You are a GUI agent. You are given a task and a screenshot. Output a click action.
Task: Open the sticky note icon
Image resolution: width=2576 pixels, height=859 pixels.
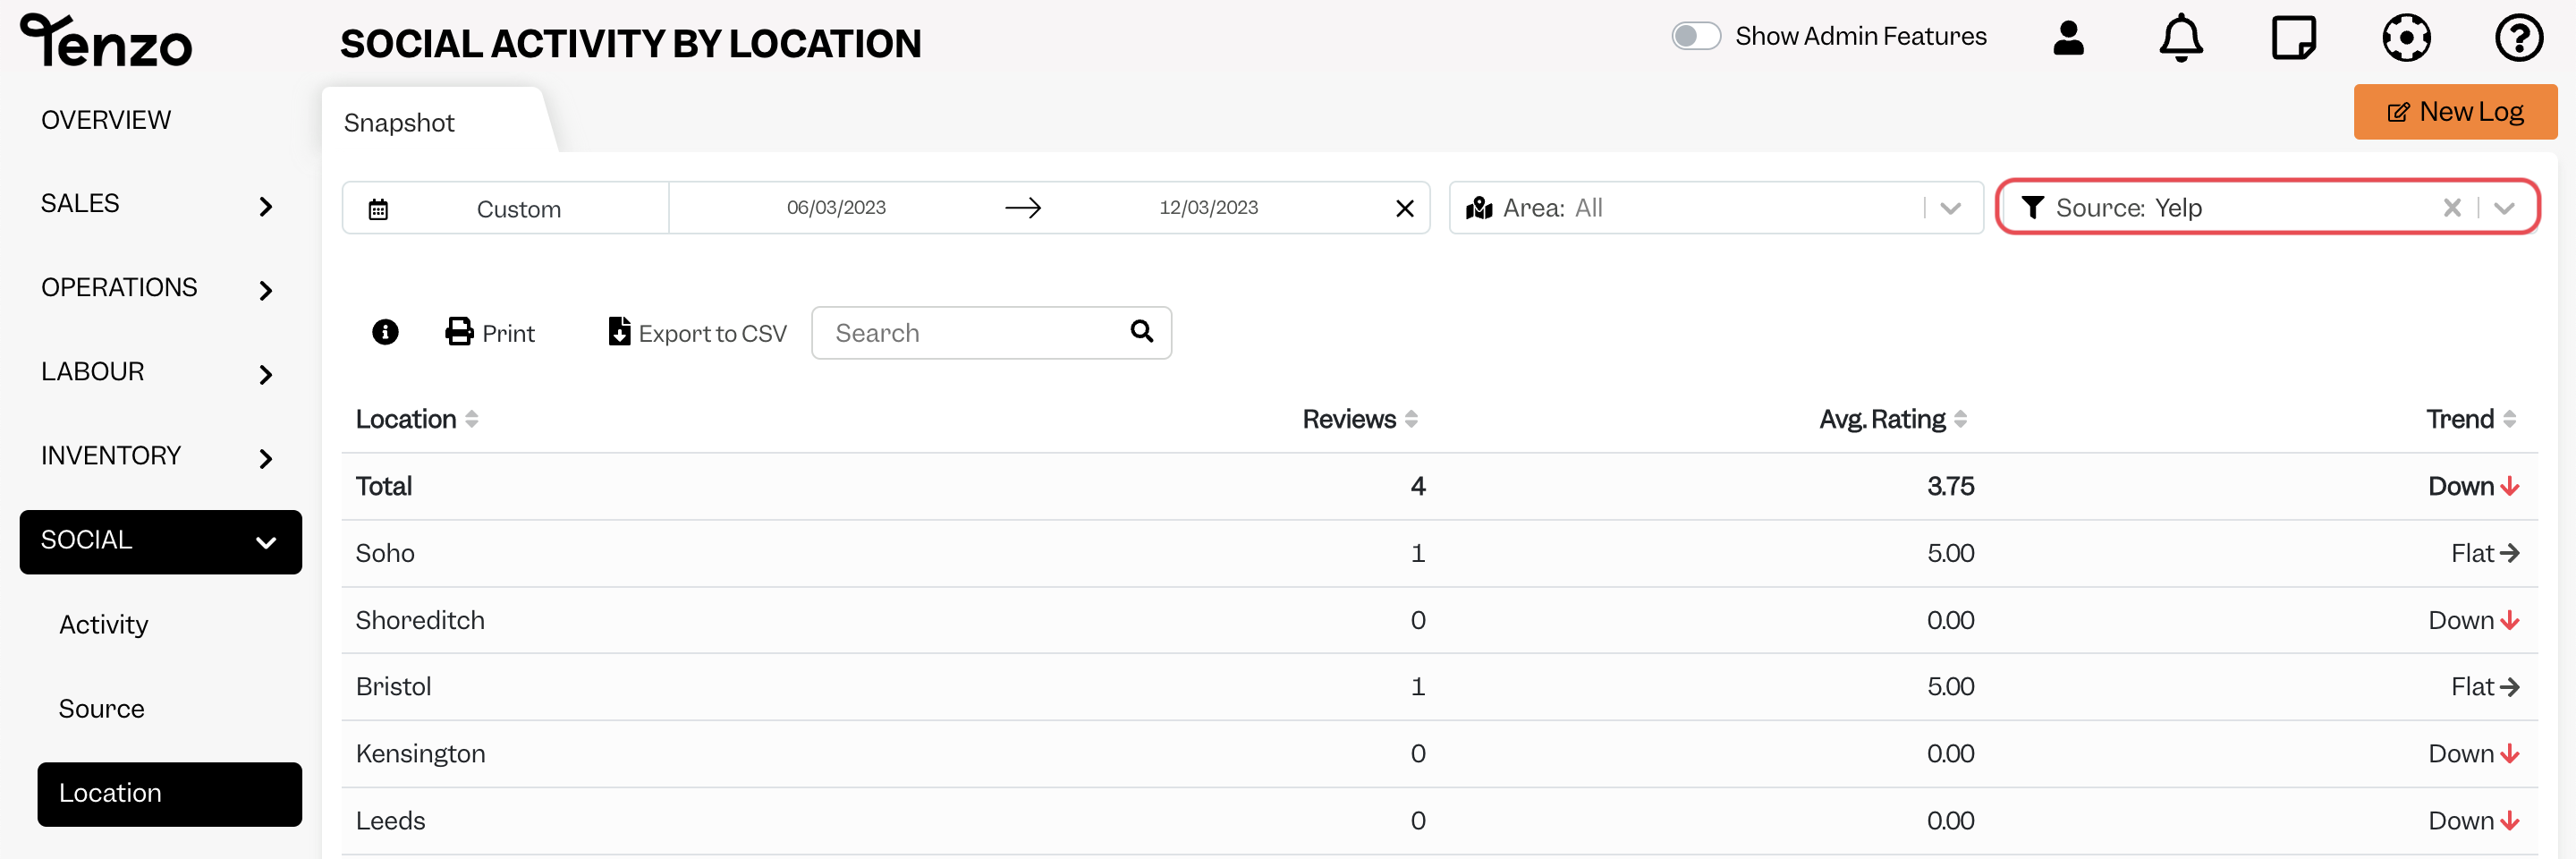coord(2294,38)
